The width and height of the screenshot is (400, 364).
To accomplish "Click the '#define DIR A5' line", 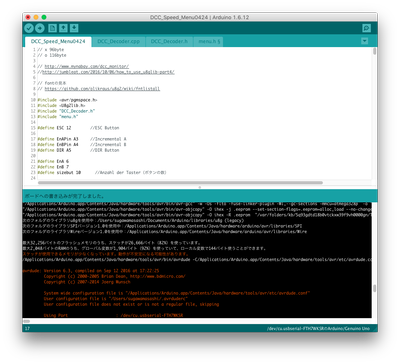I will [x=78, y=150].
